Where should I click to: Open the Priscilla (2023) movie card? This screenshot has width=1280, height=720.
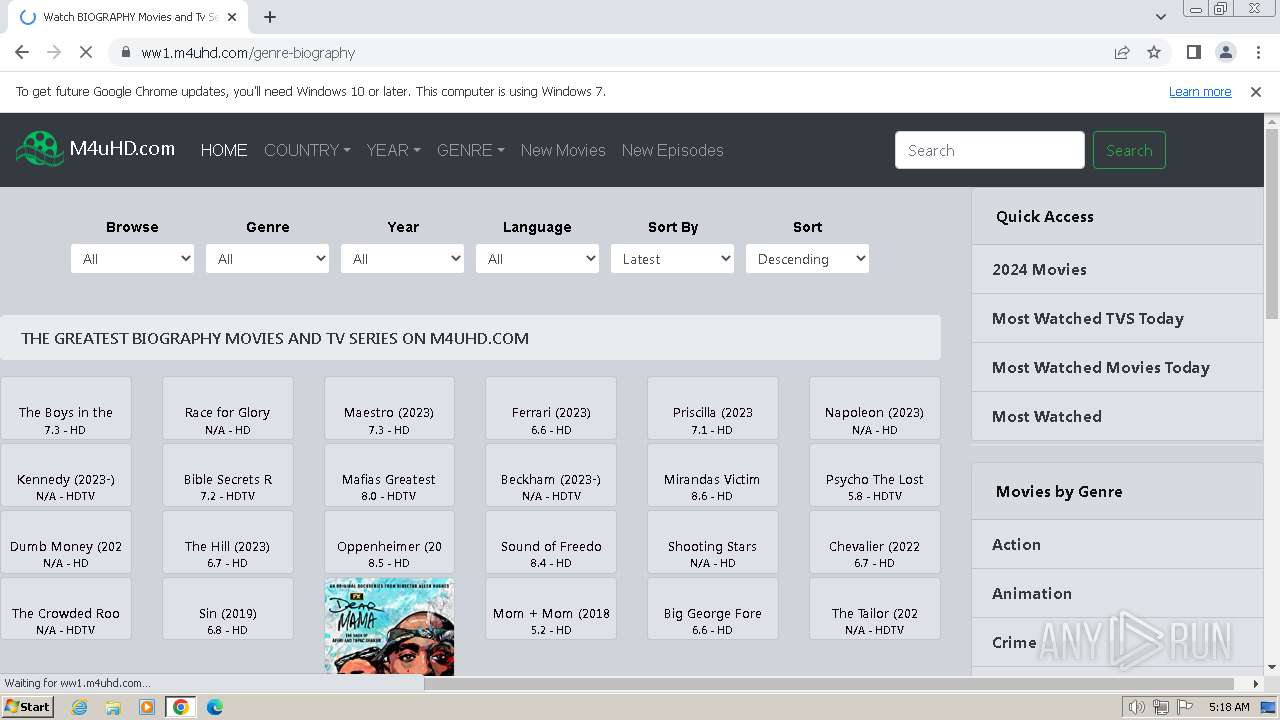(x=712, y=408)
